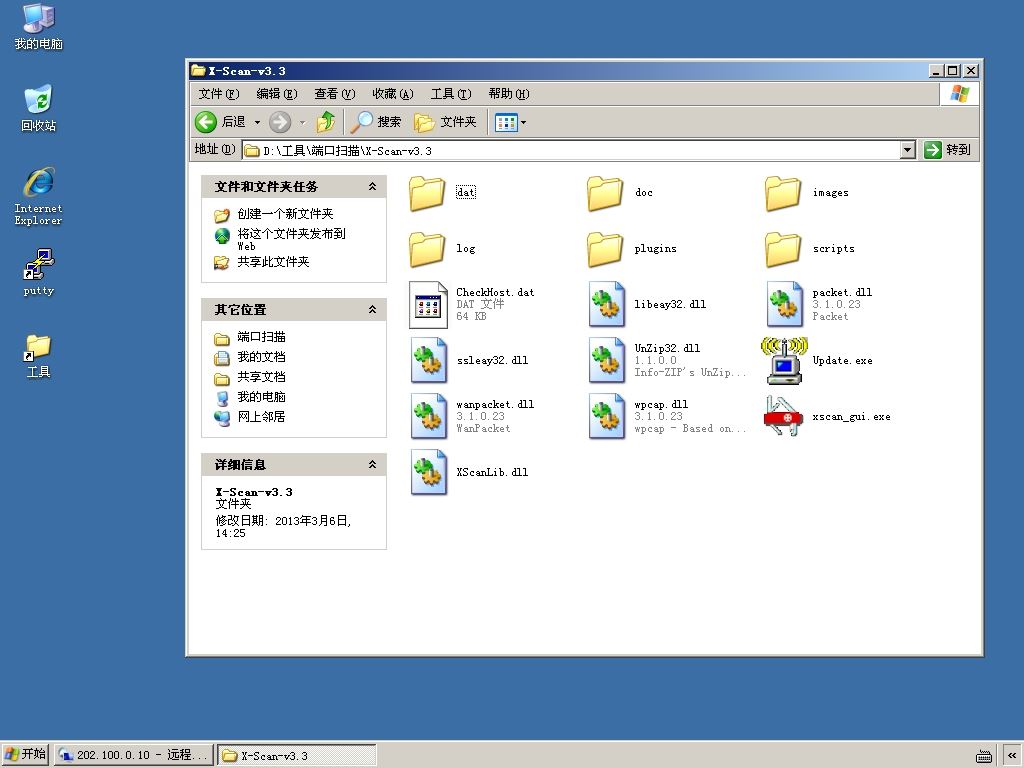Viewport: 1024px width, 768px height.
Task: Open the 查看(V) menu
Action: [x=334, y=94]
